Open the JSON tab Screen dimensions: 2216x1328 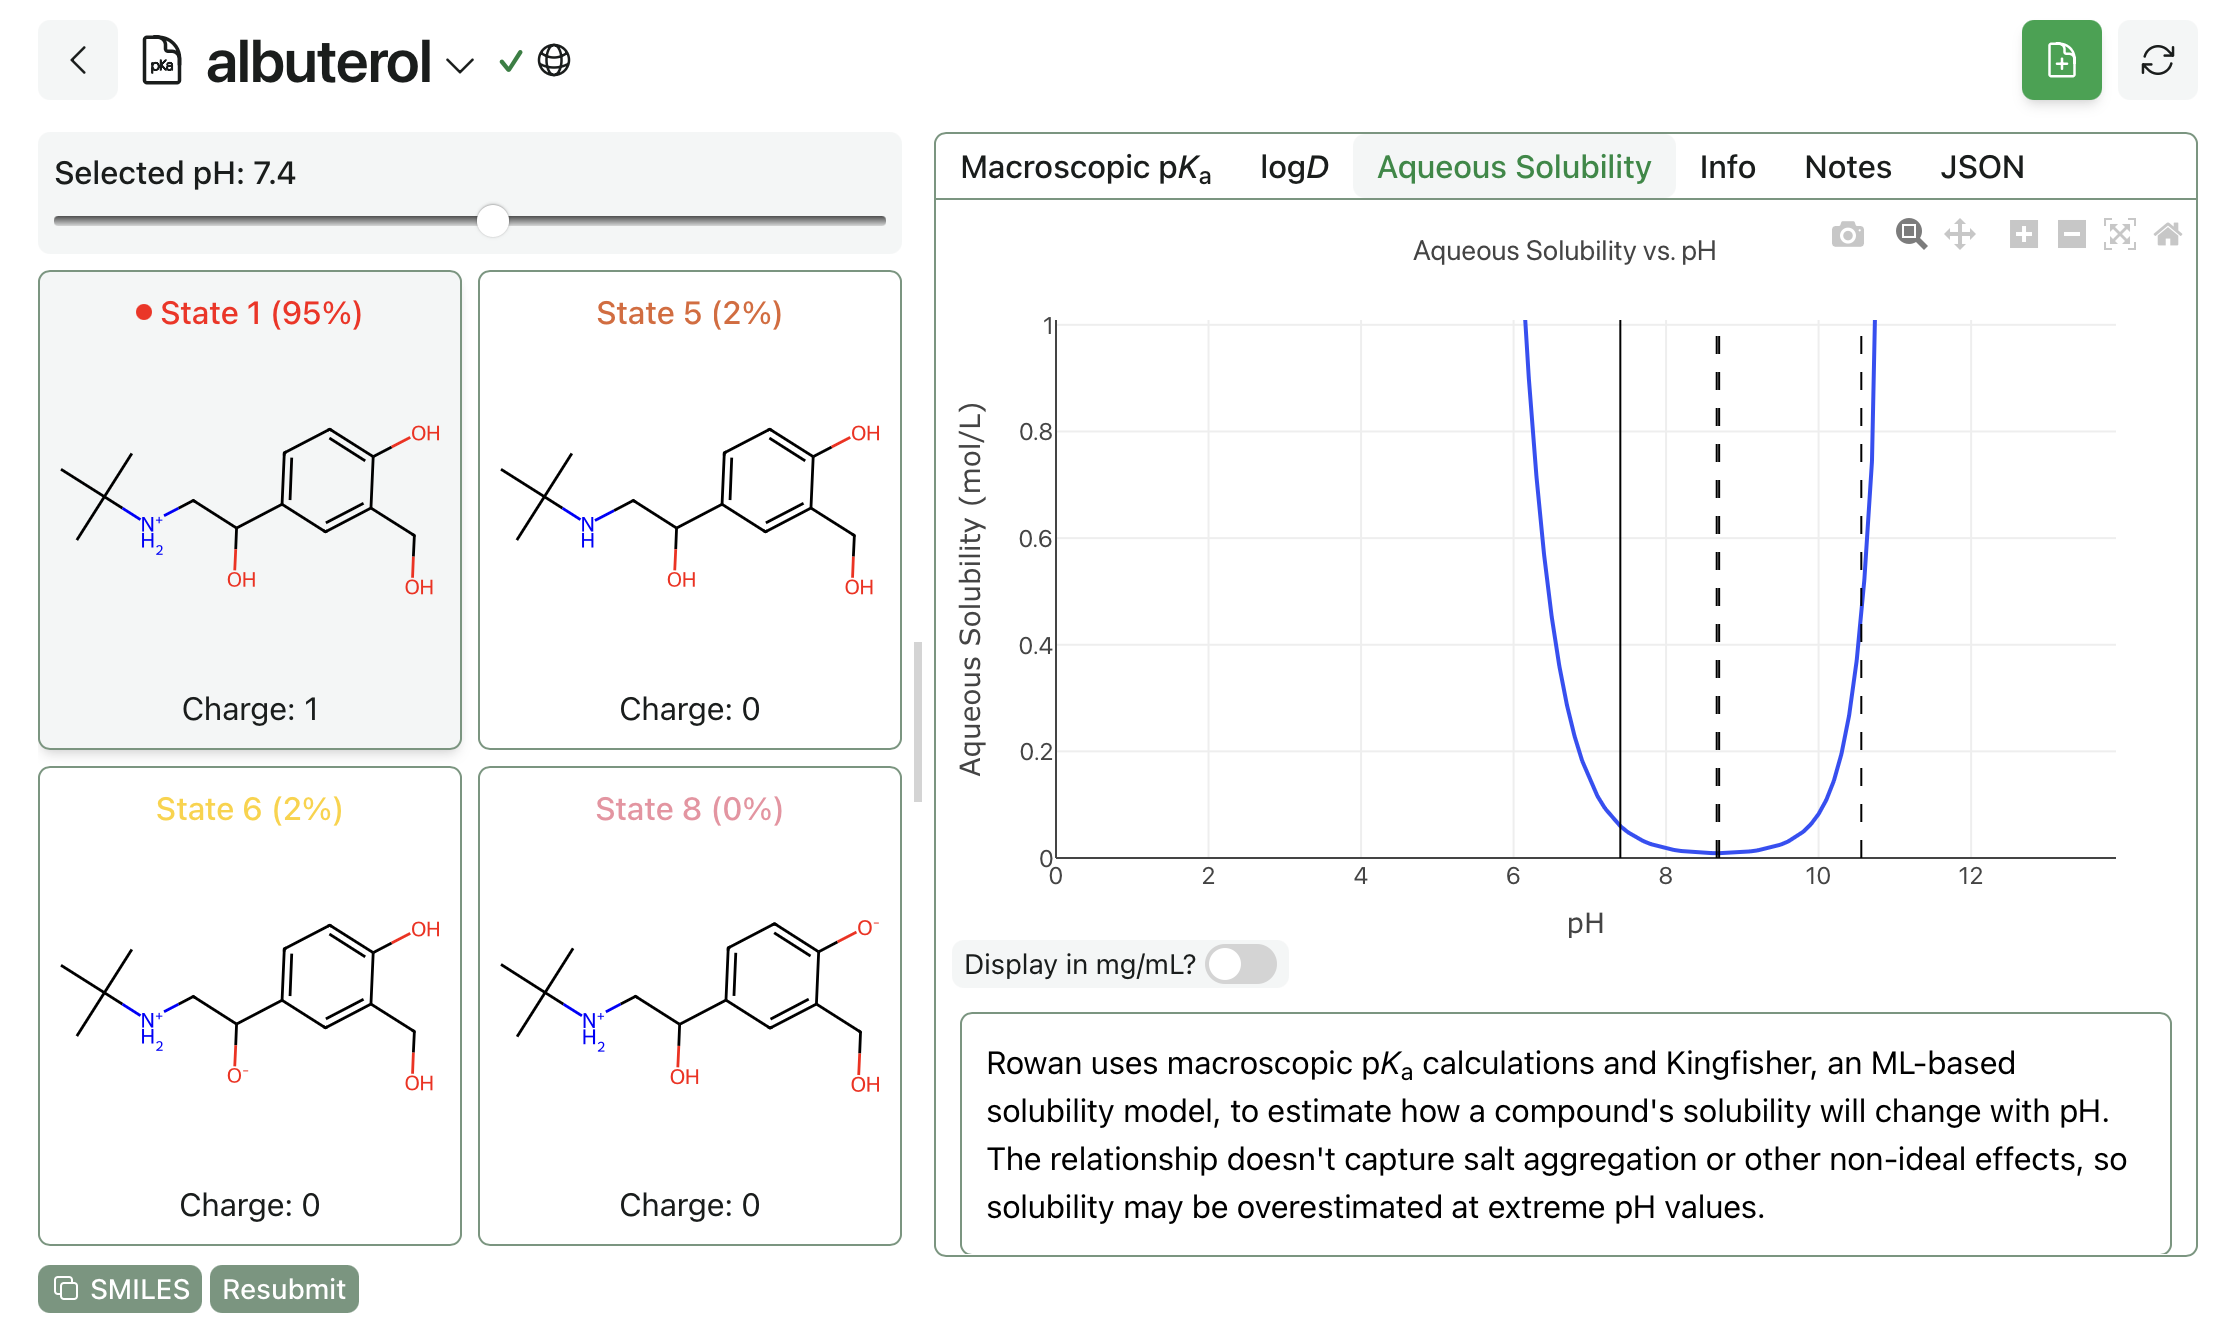pos(1982,167)
